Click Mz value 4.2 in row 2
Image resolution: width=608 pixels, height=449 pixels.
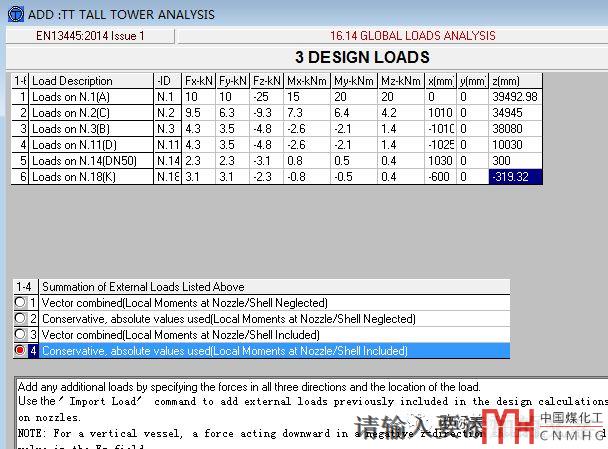point(401,113)
